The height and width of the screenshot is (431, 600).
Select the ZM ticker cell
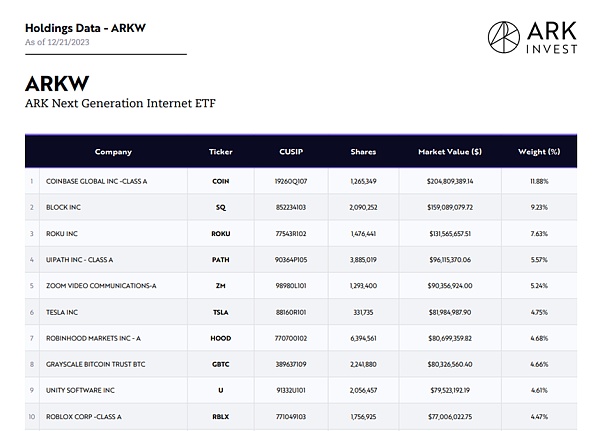click(x=221, y=286)
